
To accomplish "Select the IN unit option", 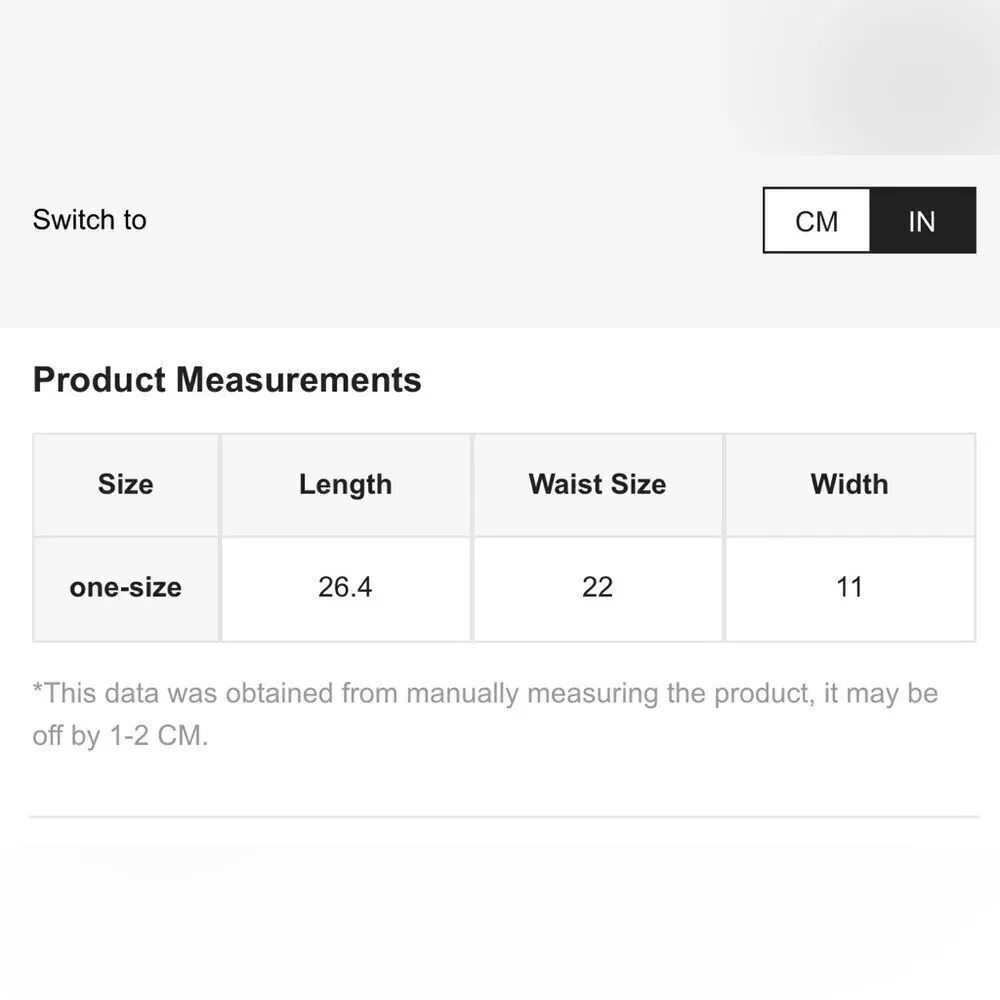I will tap(922, 221).
